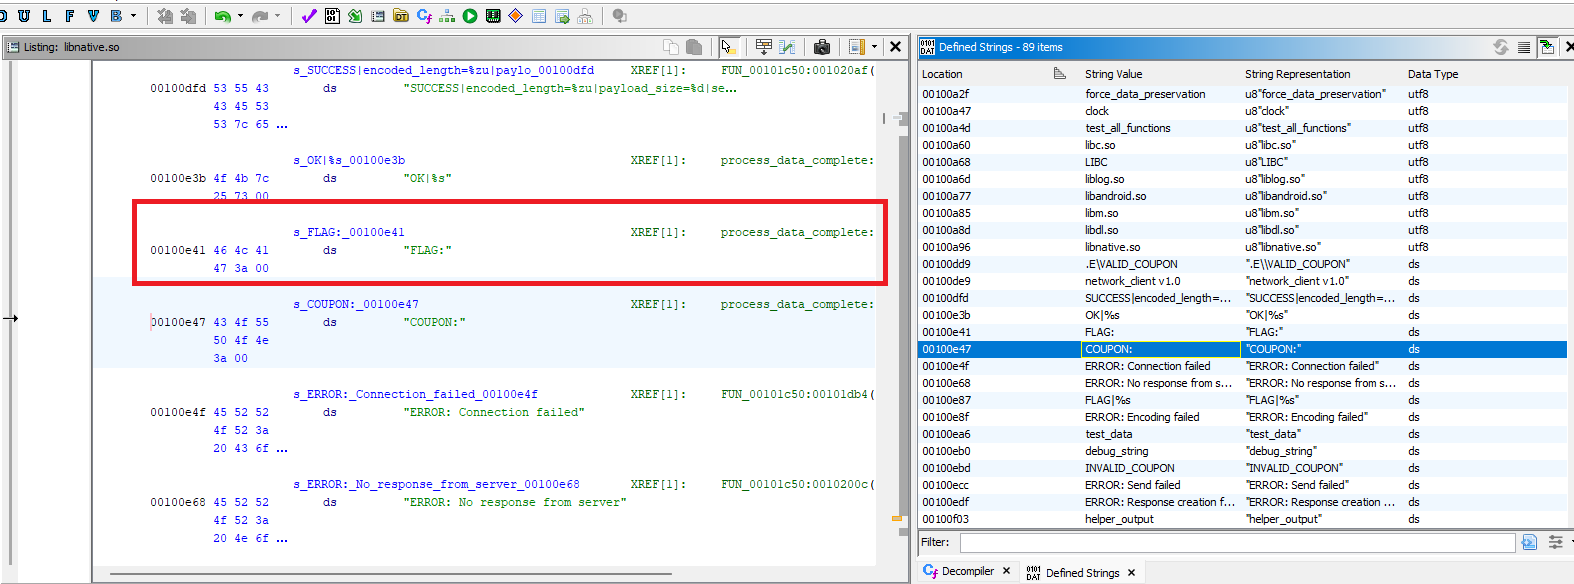Open the Data Type Manager icon

[401, 16]
